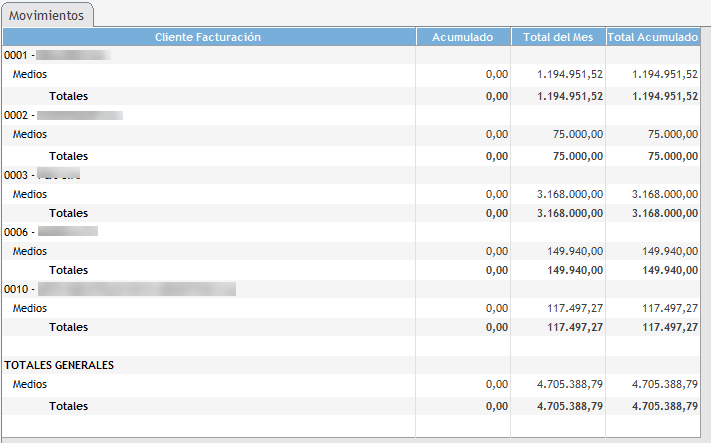Click the Acumulado 0,00 cell for 0001 Medios
The height and width of the screenshot is (443, 711).
click(497, 75)
